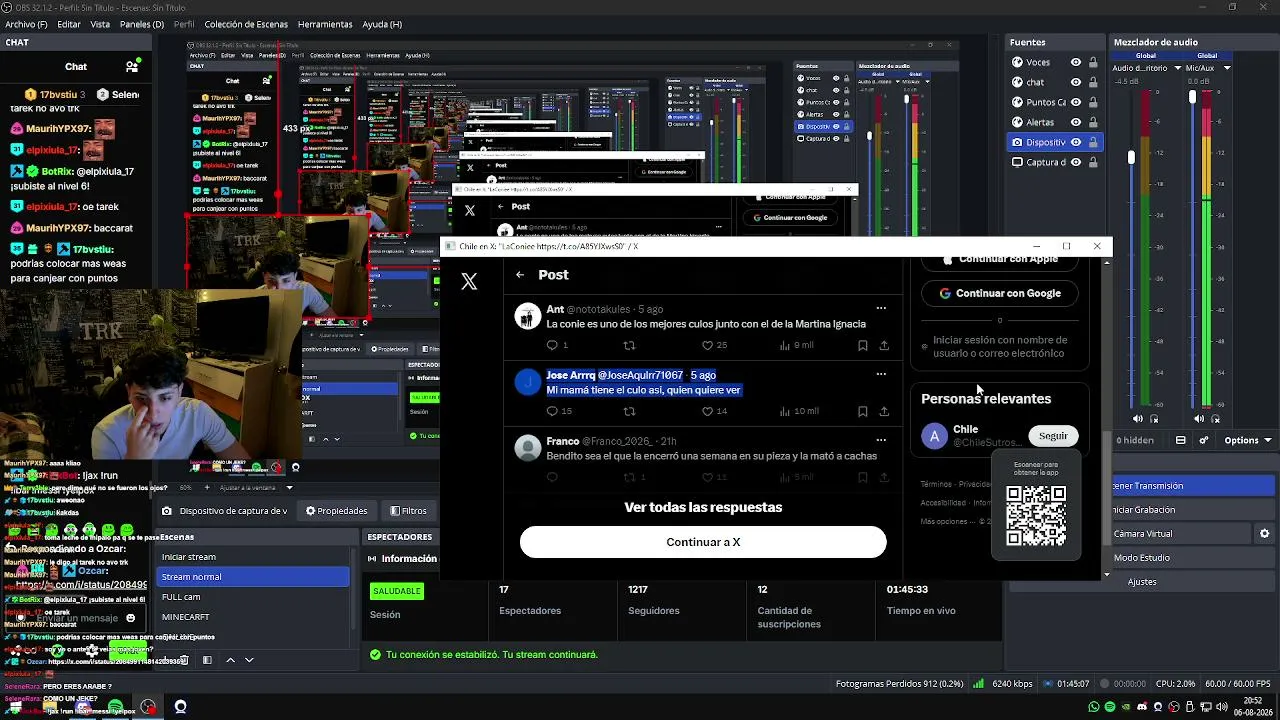Open the Paneles menu

coord(141,24)
